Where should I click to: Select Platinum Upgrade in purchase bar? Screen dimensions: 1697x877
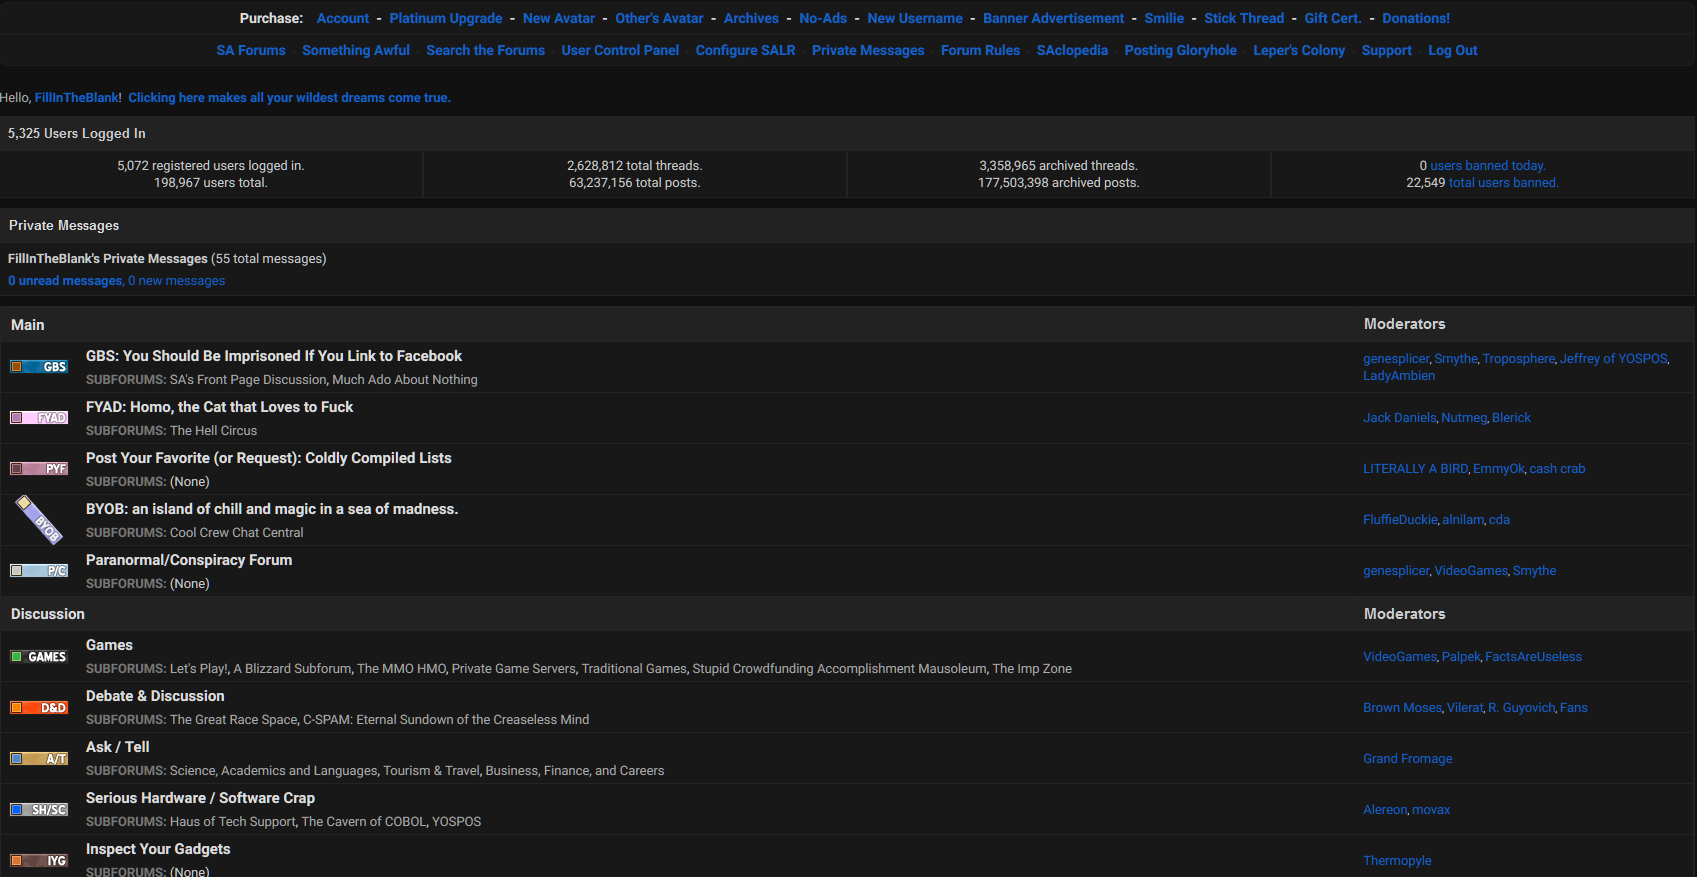tap(446, 18)
